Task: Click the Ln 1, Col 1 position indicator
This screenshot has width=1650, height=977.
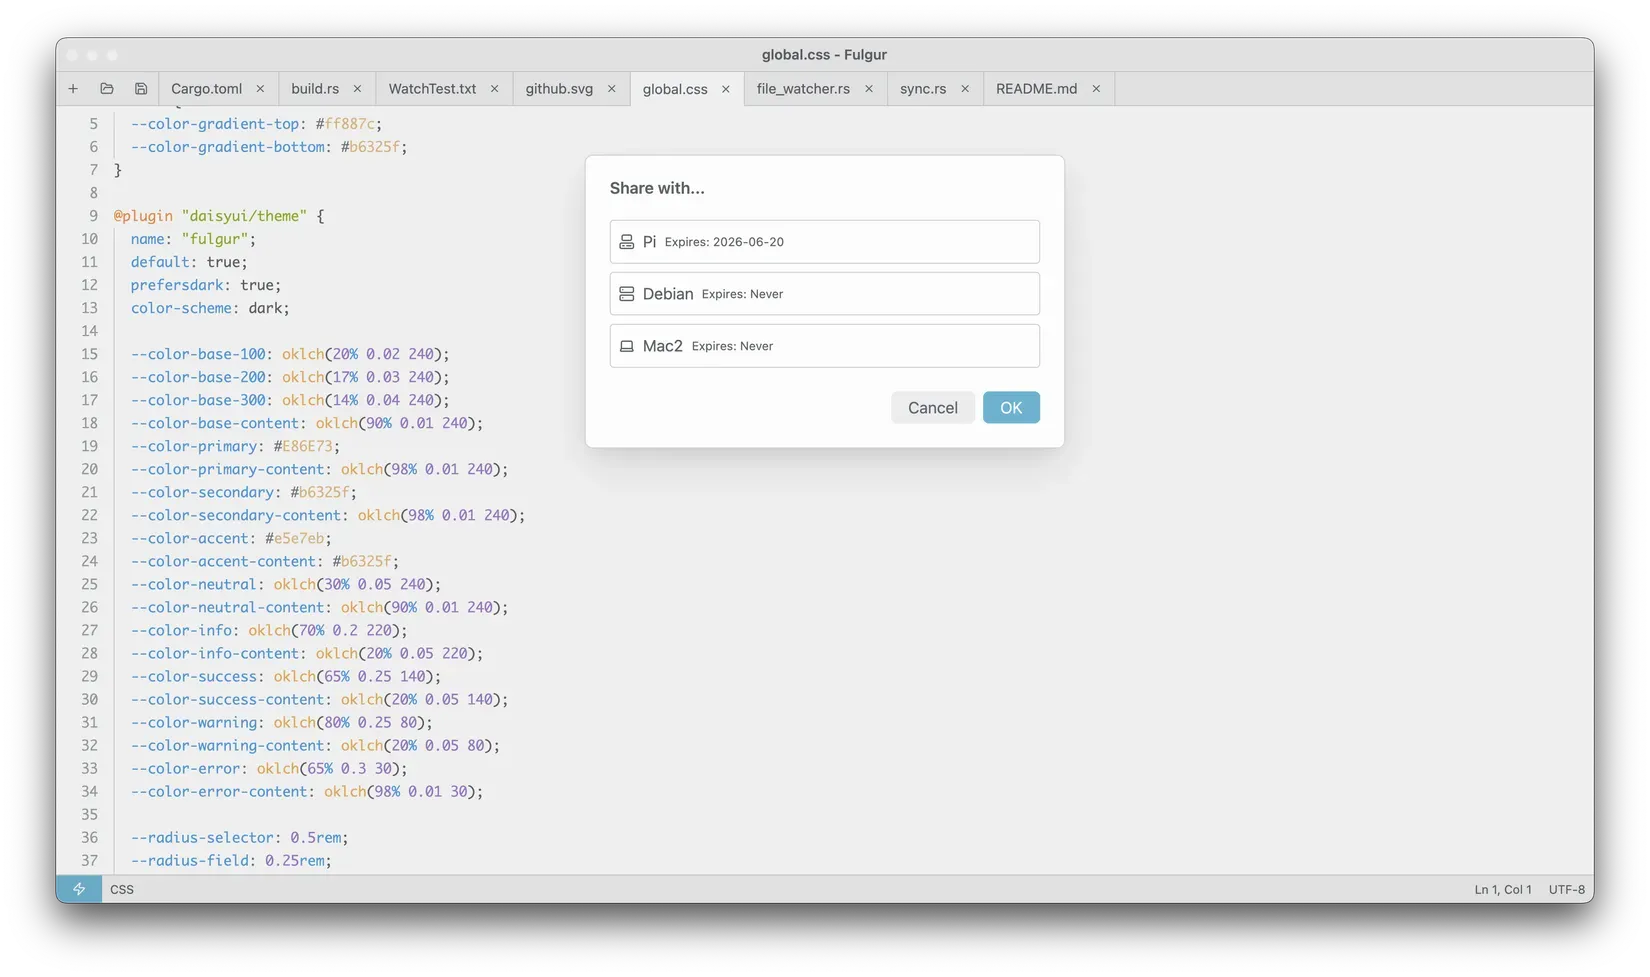Action: [1502, 888]
